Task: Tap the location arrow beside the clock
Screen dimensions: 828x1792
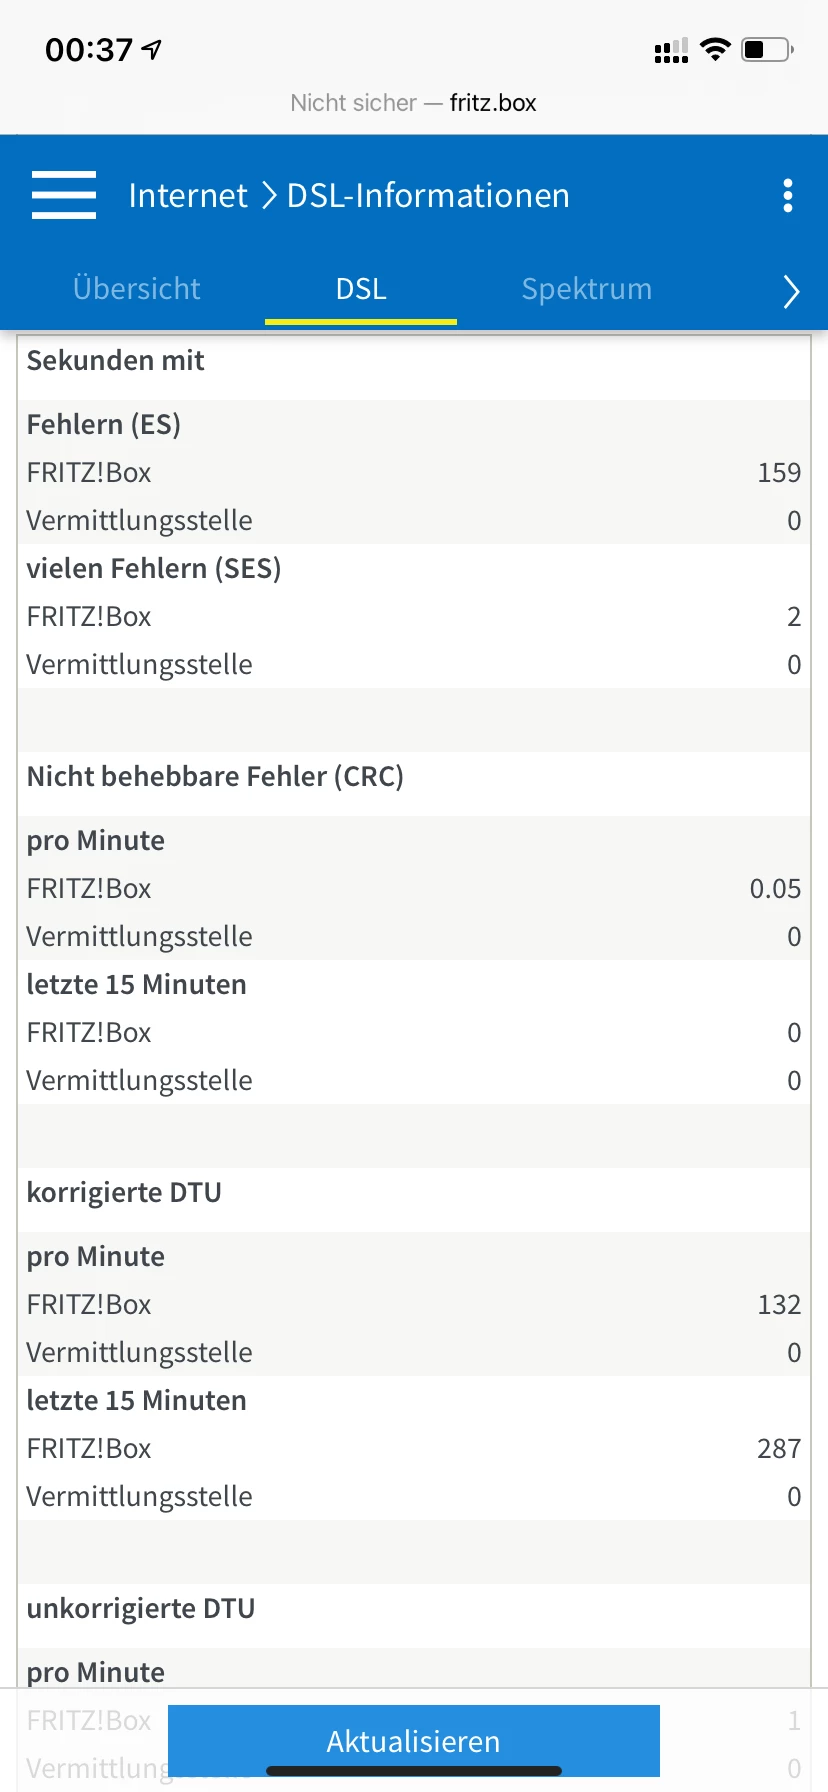Action: (x=152, y=49)
